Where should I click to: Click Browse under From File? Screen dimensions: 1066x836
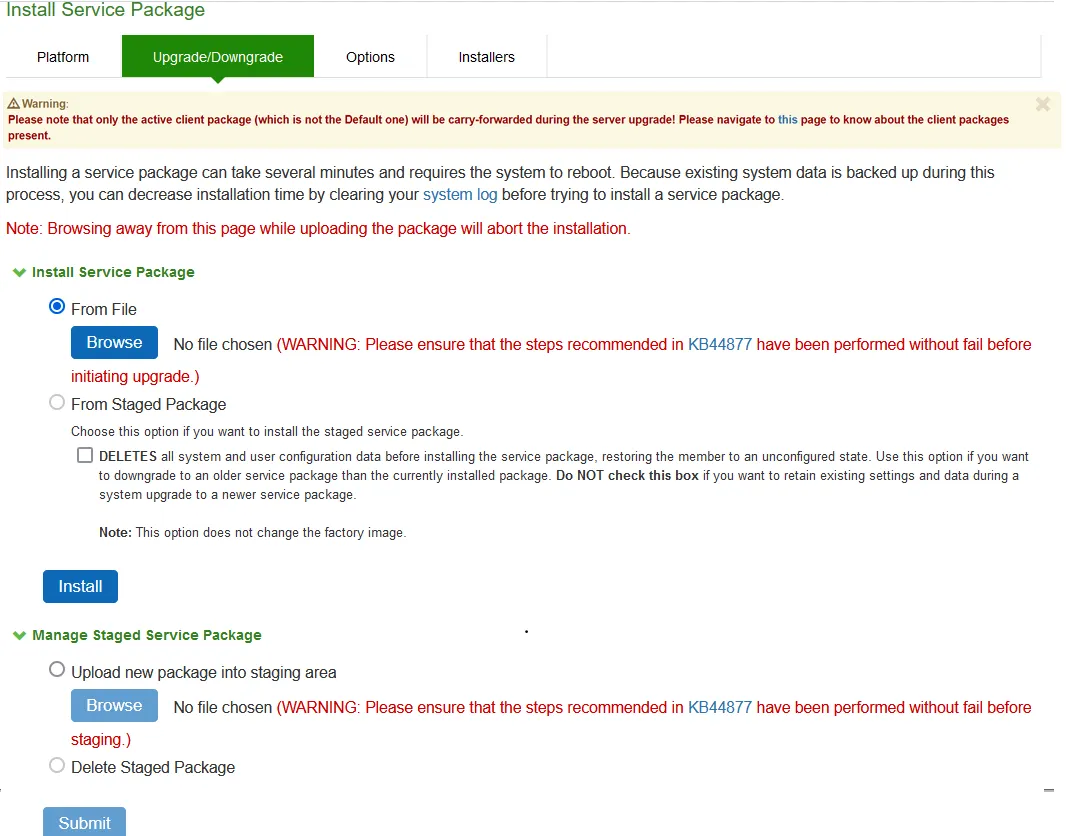tap(114, 343)
